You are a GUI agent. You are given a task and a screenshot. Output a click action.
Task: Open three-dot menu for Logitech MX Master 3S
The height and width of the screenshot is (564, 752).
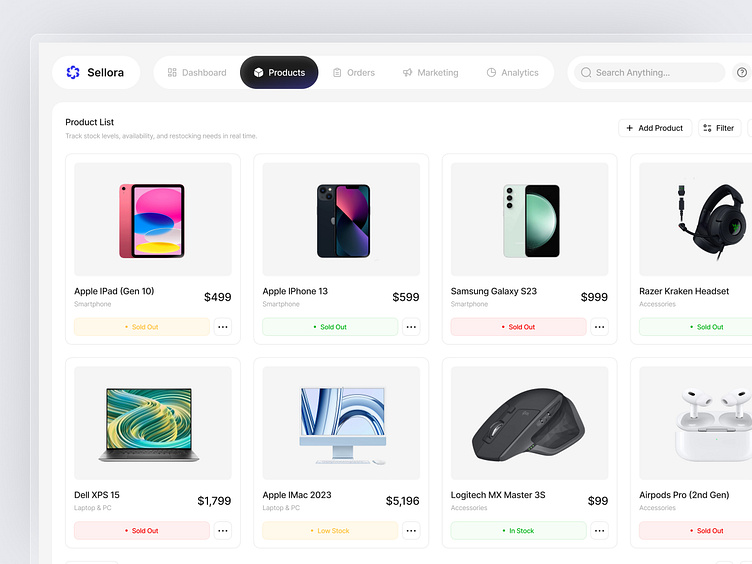(x=599, y=531)
